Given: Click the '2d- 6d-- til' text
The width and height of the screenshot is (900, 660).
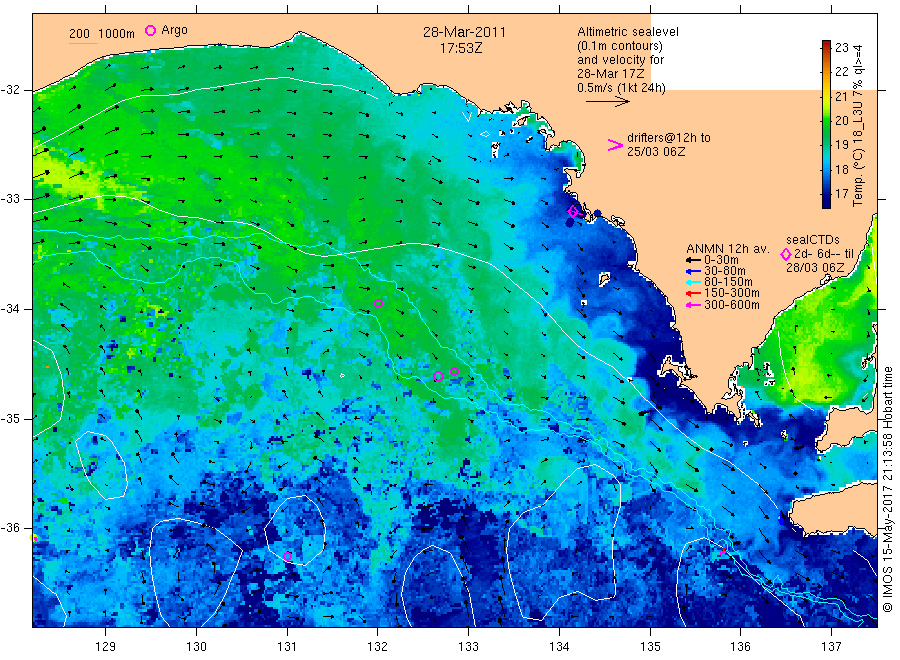Looking at the screenshot, I should 824,254.
